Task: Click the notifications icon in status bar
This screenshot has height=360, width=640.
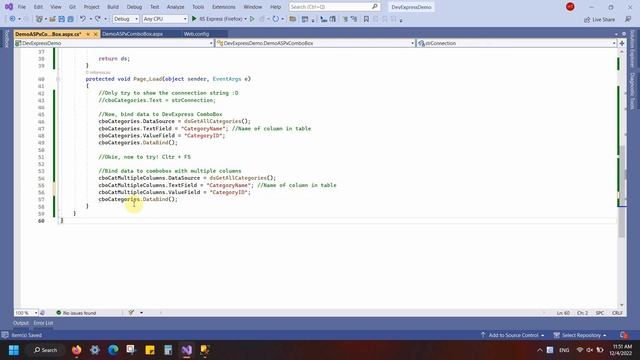Action: pyautogui.click(x=623, y=335)
